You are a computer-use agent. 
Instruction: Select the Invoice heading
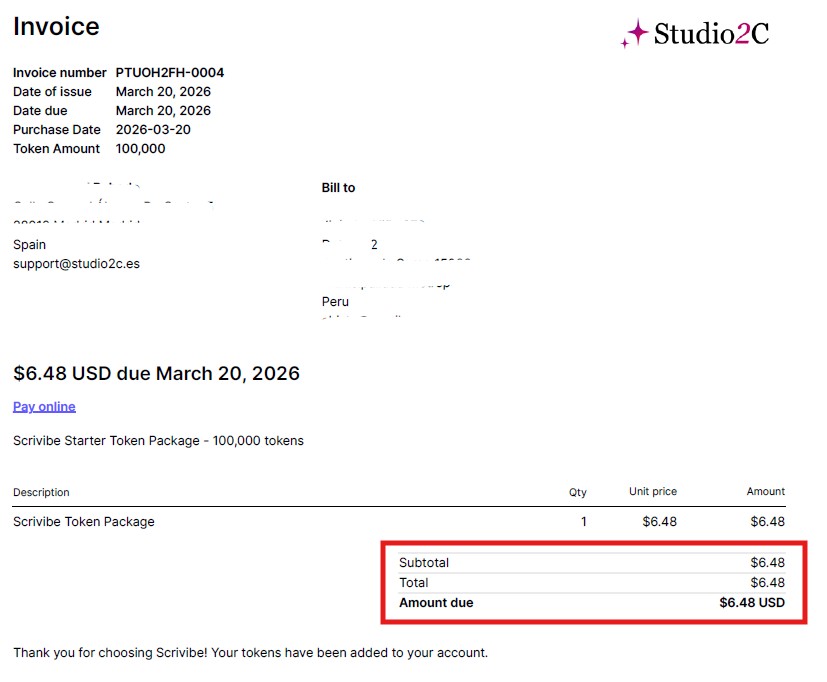coord(56,26)
